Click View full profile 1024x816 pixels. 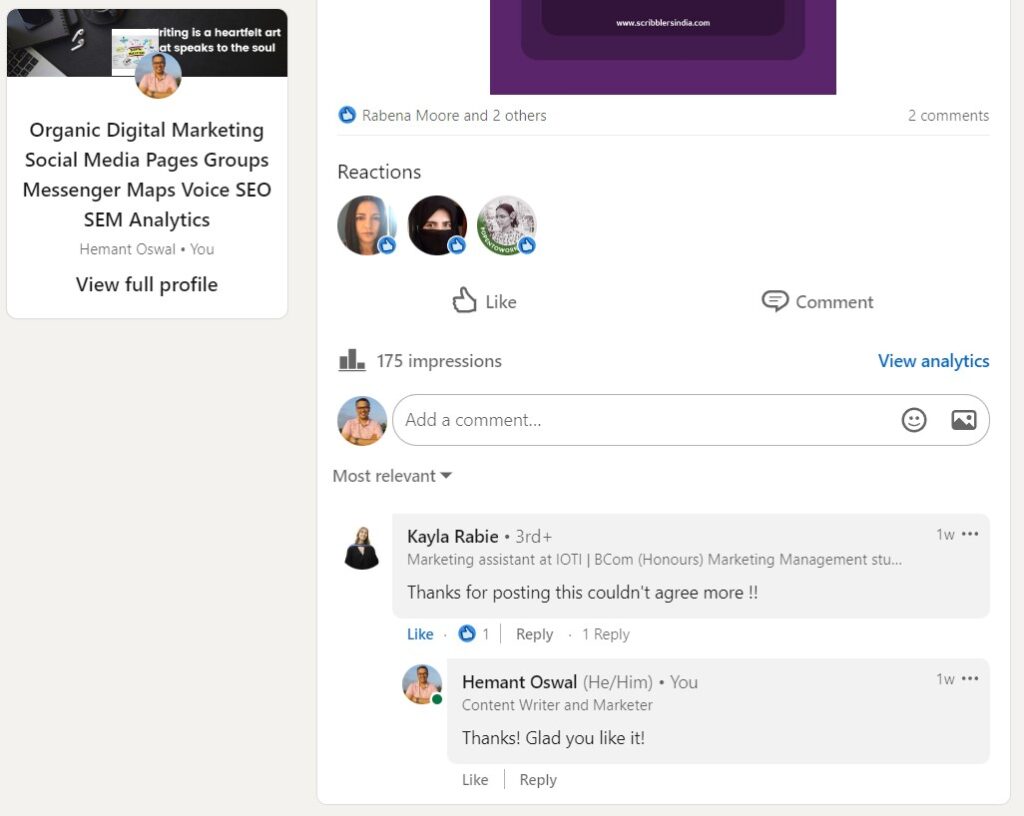click(147, 284)
